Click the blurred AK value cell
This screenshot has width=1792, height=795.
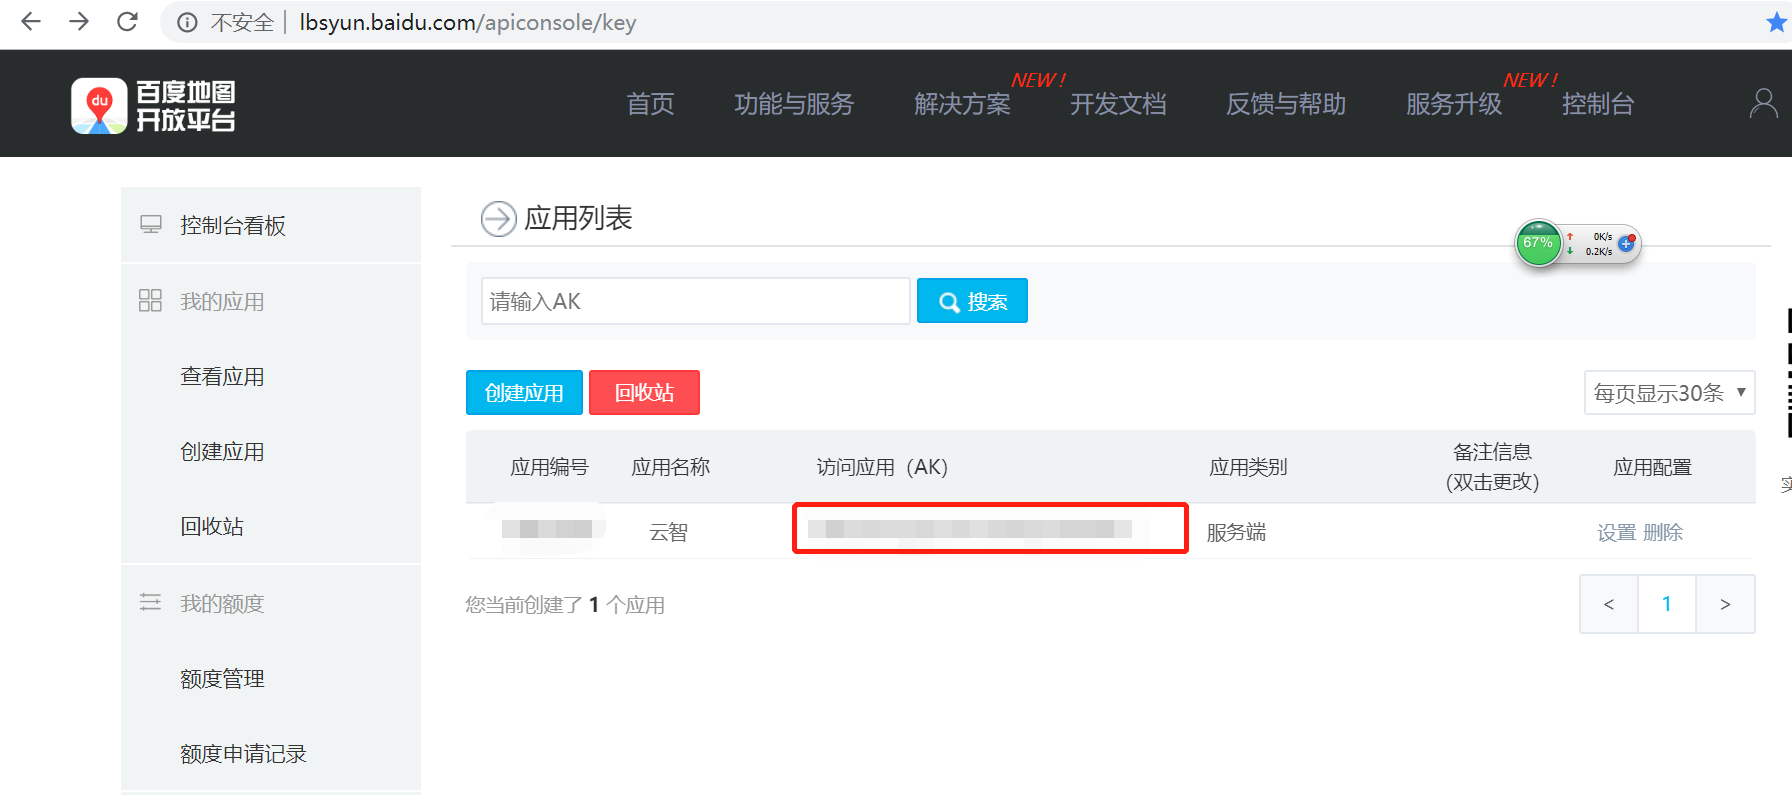970,529
